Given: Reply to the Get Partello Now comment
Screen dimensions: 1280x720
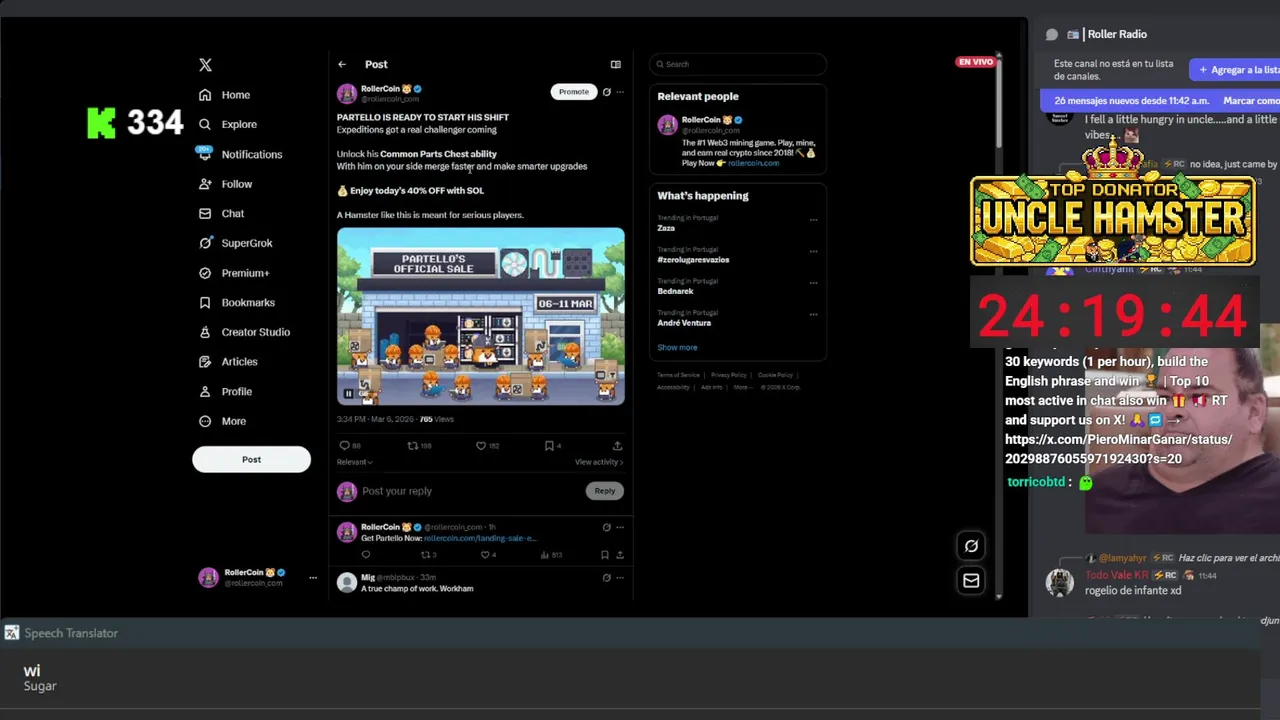Looking at the screenshot, I should [x=366, y=555].
